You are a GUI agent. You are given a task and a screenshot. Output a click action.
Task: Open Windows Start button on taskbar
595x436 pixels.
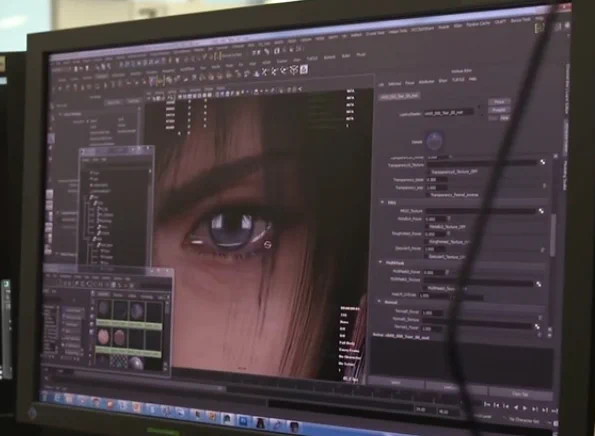coord(45,397)
